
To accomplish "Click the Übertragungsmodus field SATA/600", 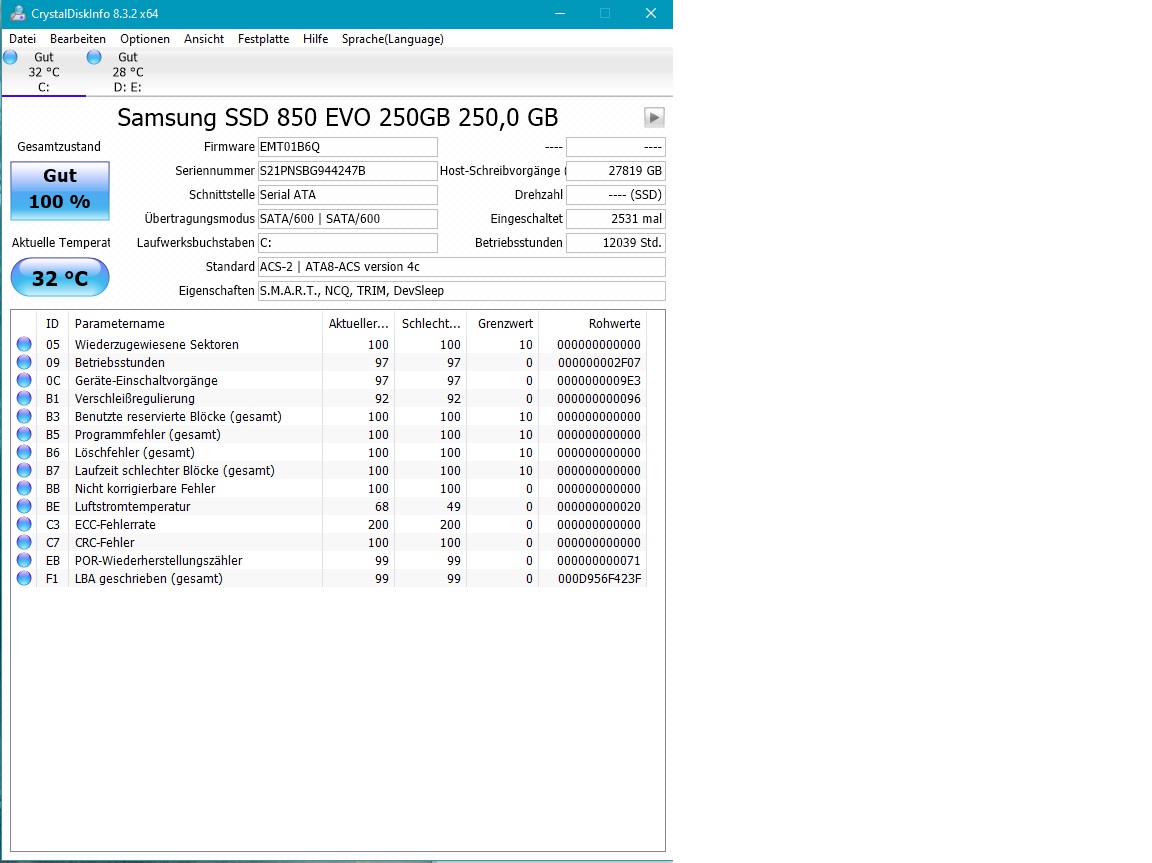I will point(348,219).
